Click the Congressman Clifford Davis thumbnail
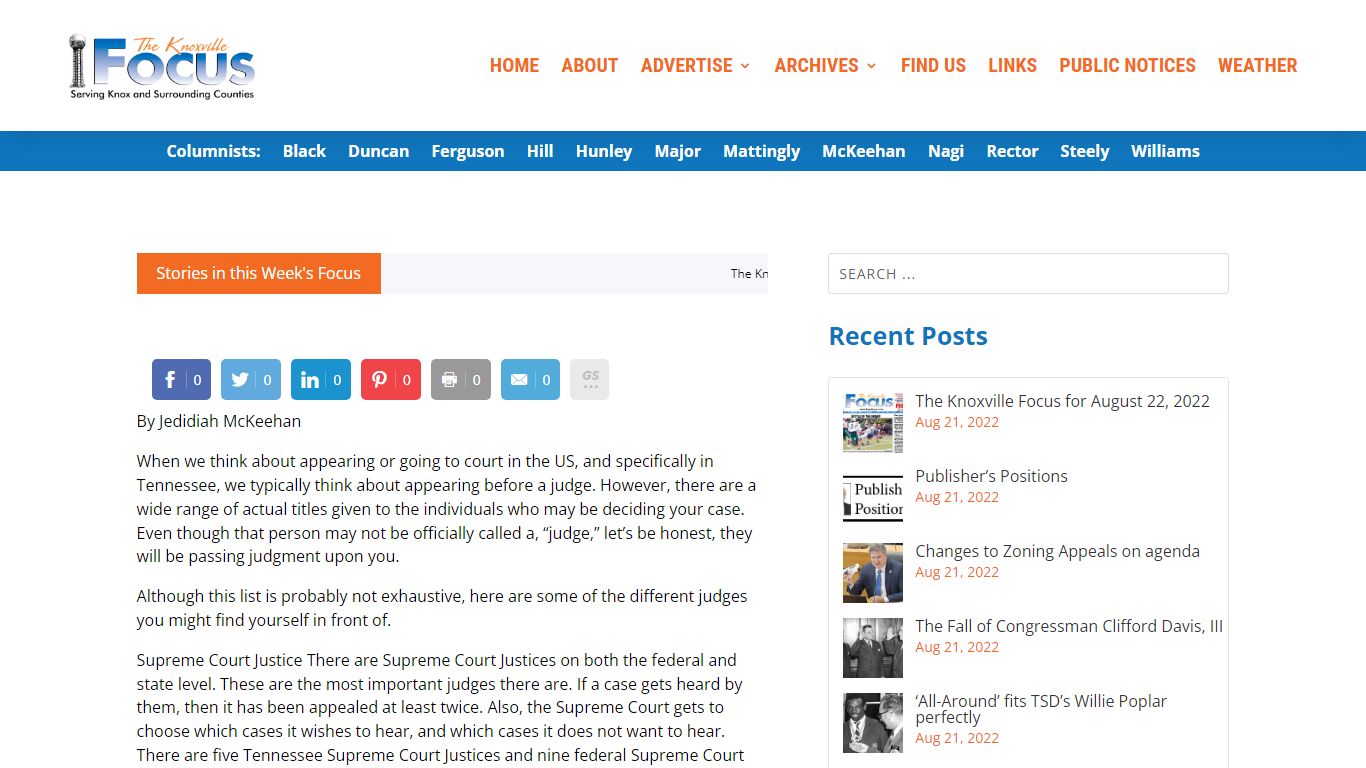The width and height of the screenshot is (1366, 768). (x=873, y=648)
